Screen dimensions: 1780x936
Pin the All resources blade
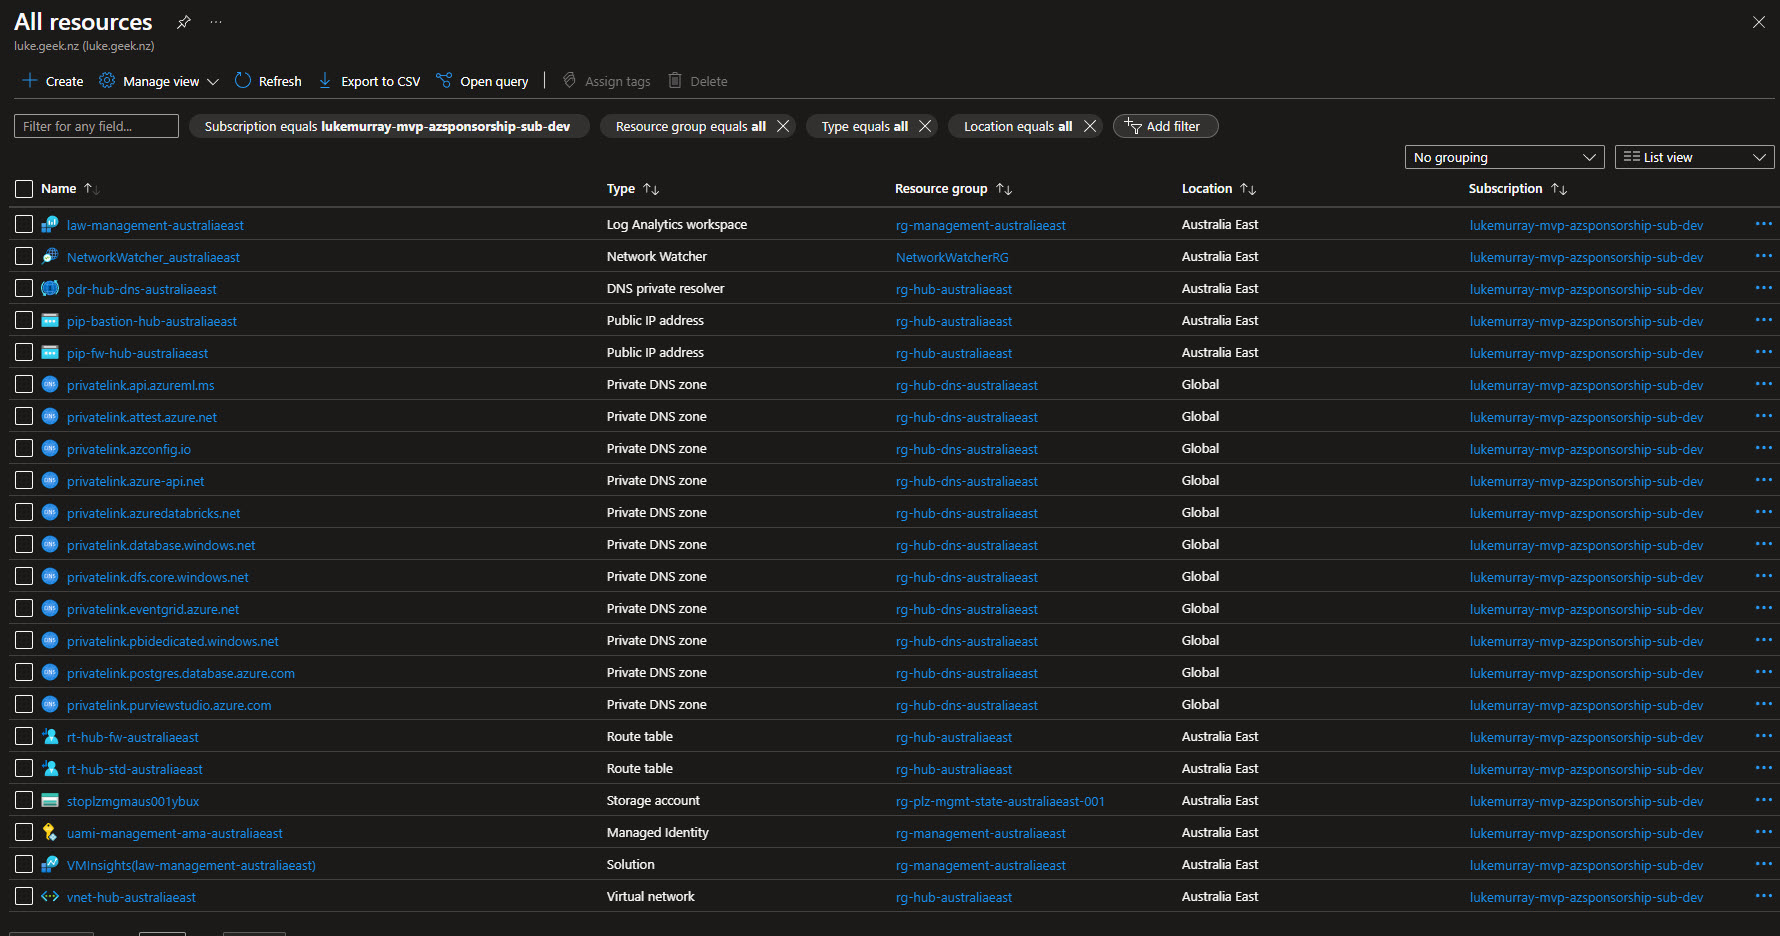coord(183,22)
